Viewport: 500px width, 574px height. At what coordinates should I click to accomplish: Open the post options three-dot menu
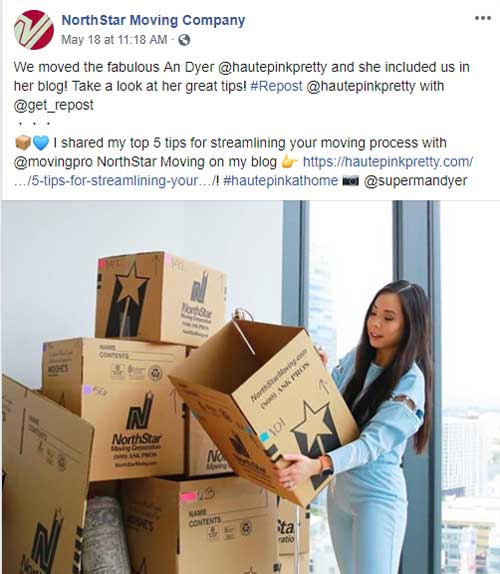482,18
